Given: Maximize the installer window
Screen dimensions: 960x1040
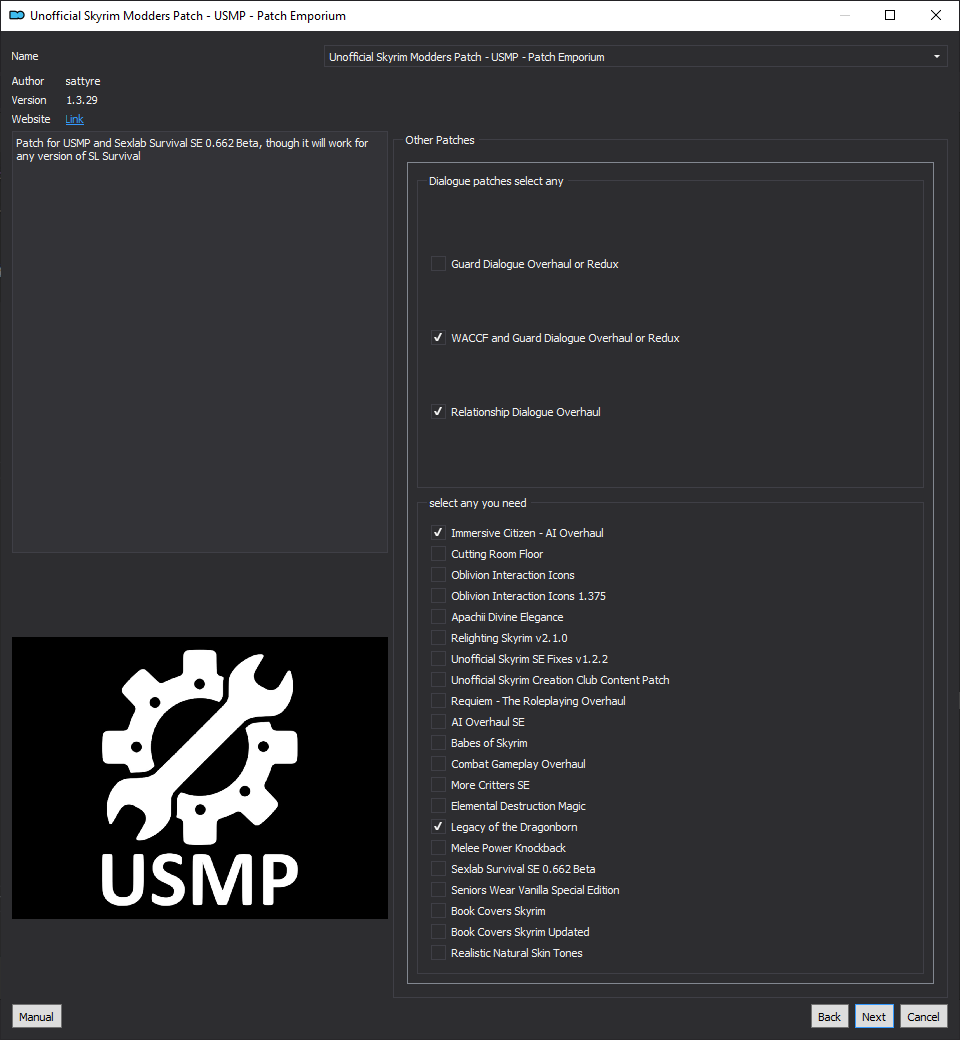Looking at the screenshot, I should (890, 15).
